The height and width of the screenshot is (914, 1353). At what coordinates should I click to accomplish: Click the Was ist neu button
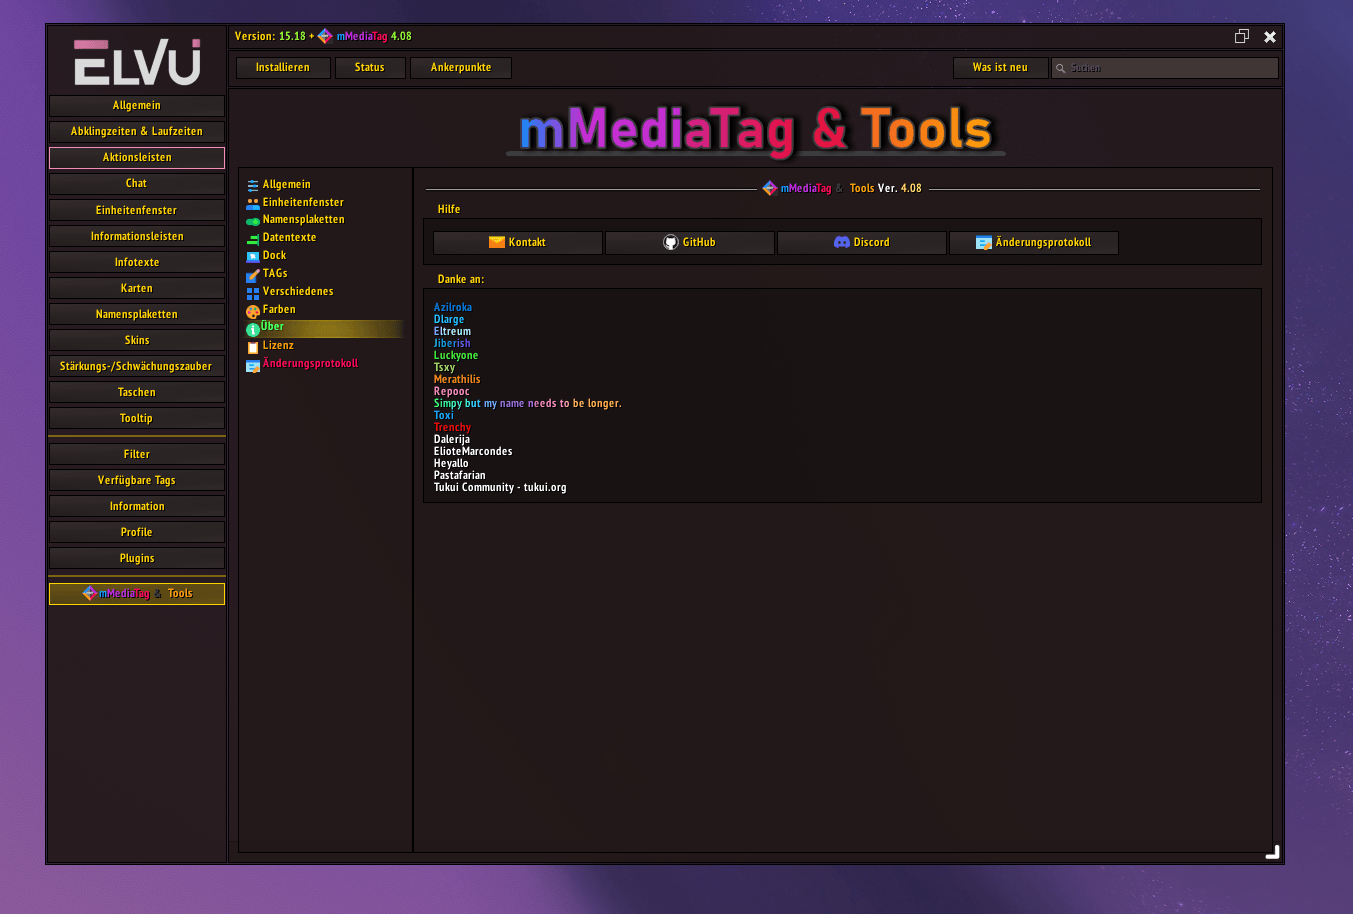click(1000, 68)
